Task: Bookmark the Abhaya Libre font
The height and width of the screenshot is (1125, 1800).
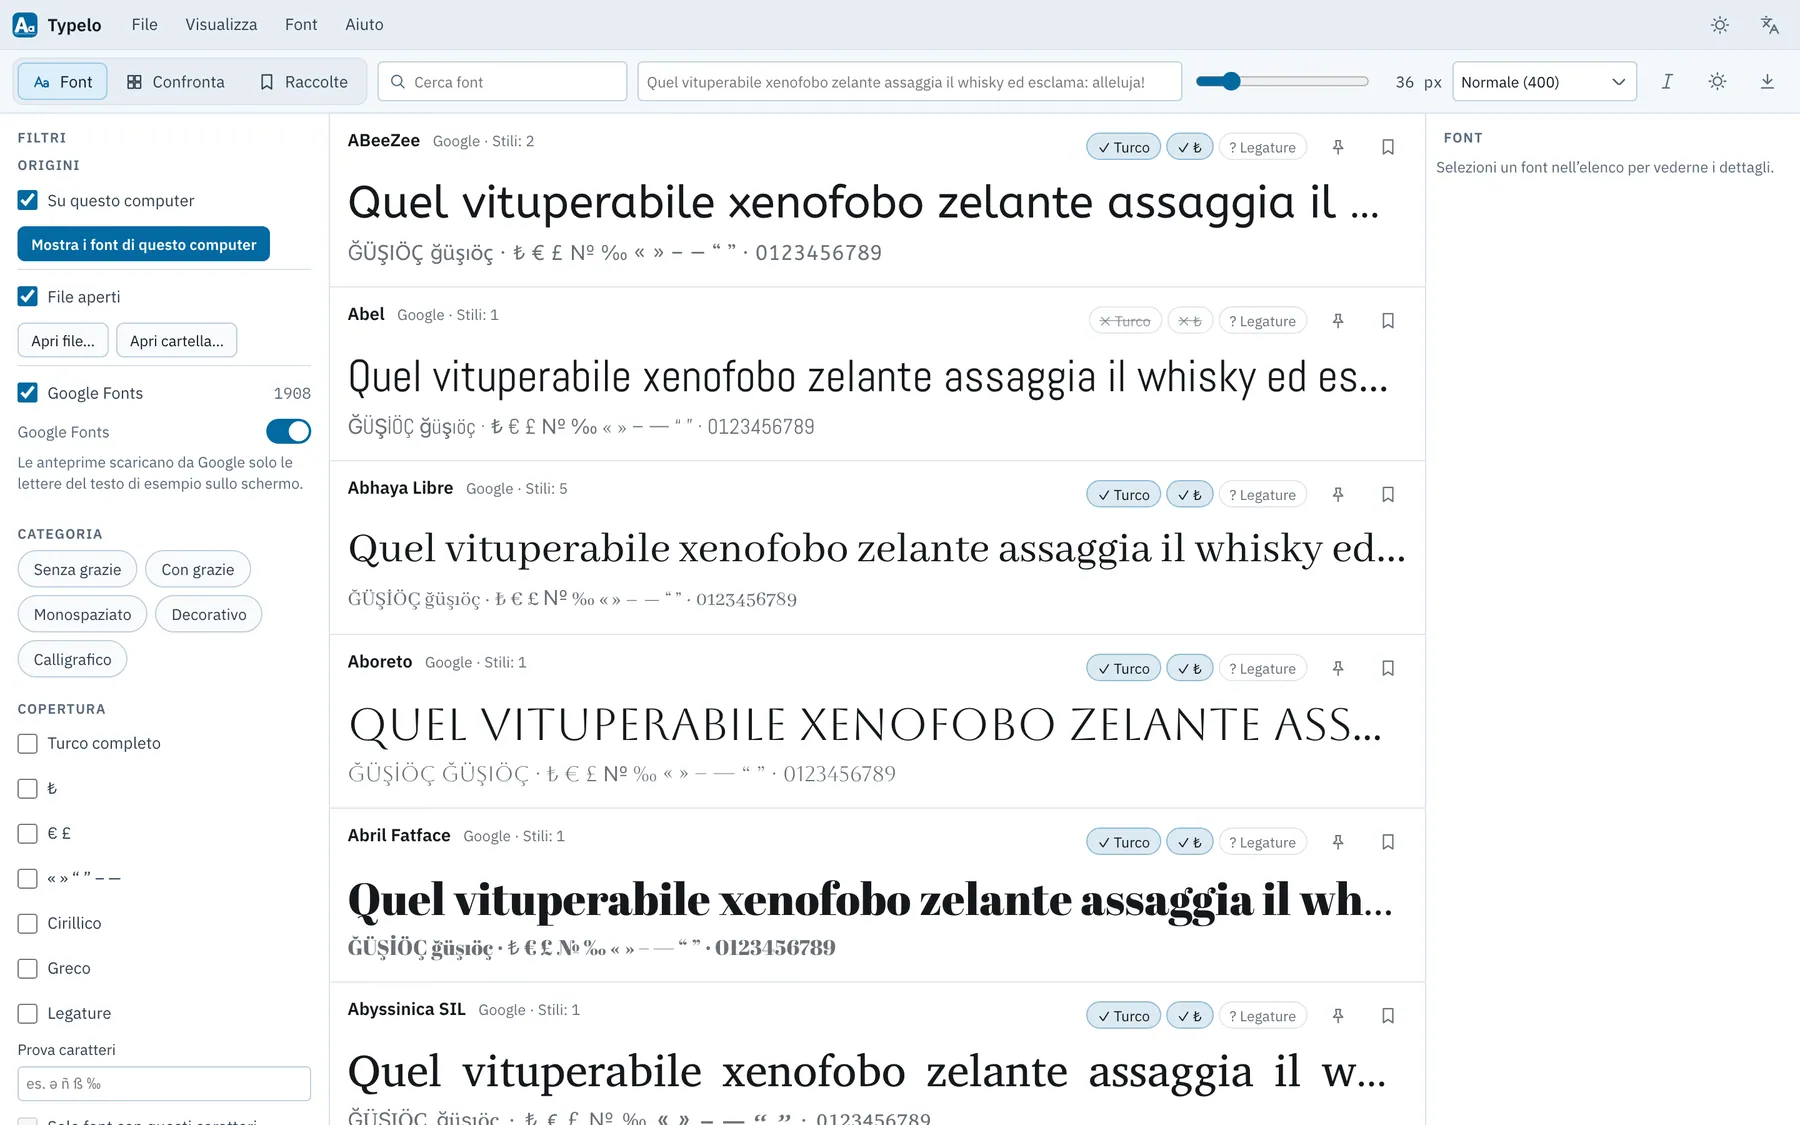Action: pos(1388,495)
